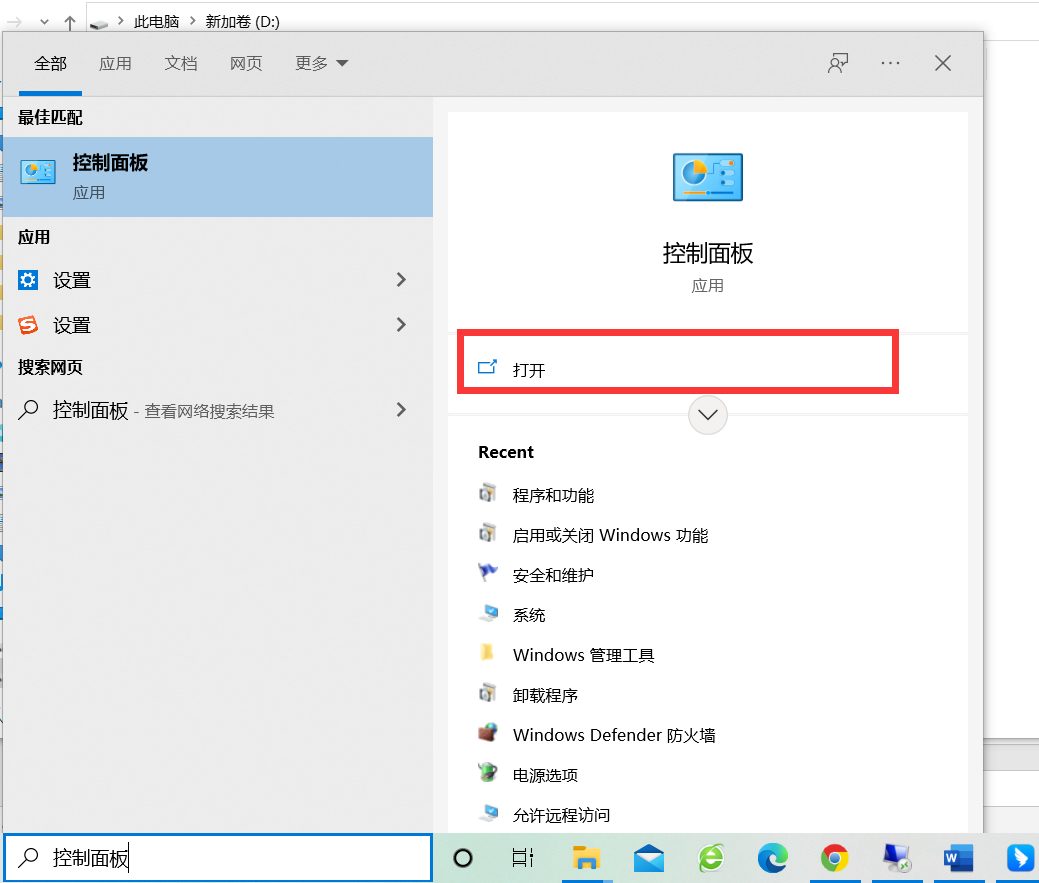Click the search box containing 控制面板
This screenshot has width=1039, height=883.
218,858
